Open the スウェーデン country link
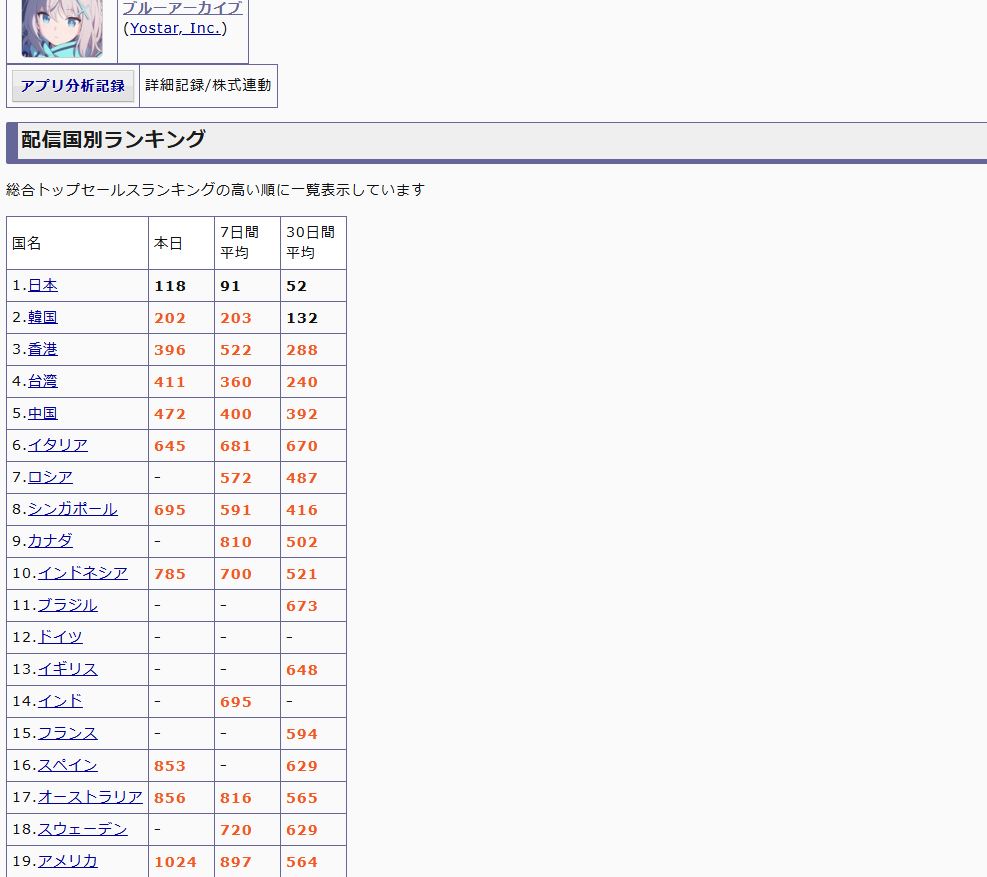Viewport: 987px width, 877px height. pyautogui.click(x=82, y=829)
